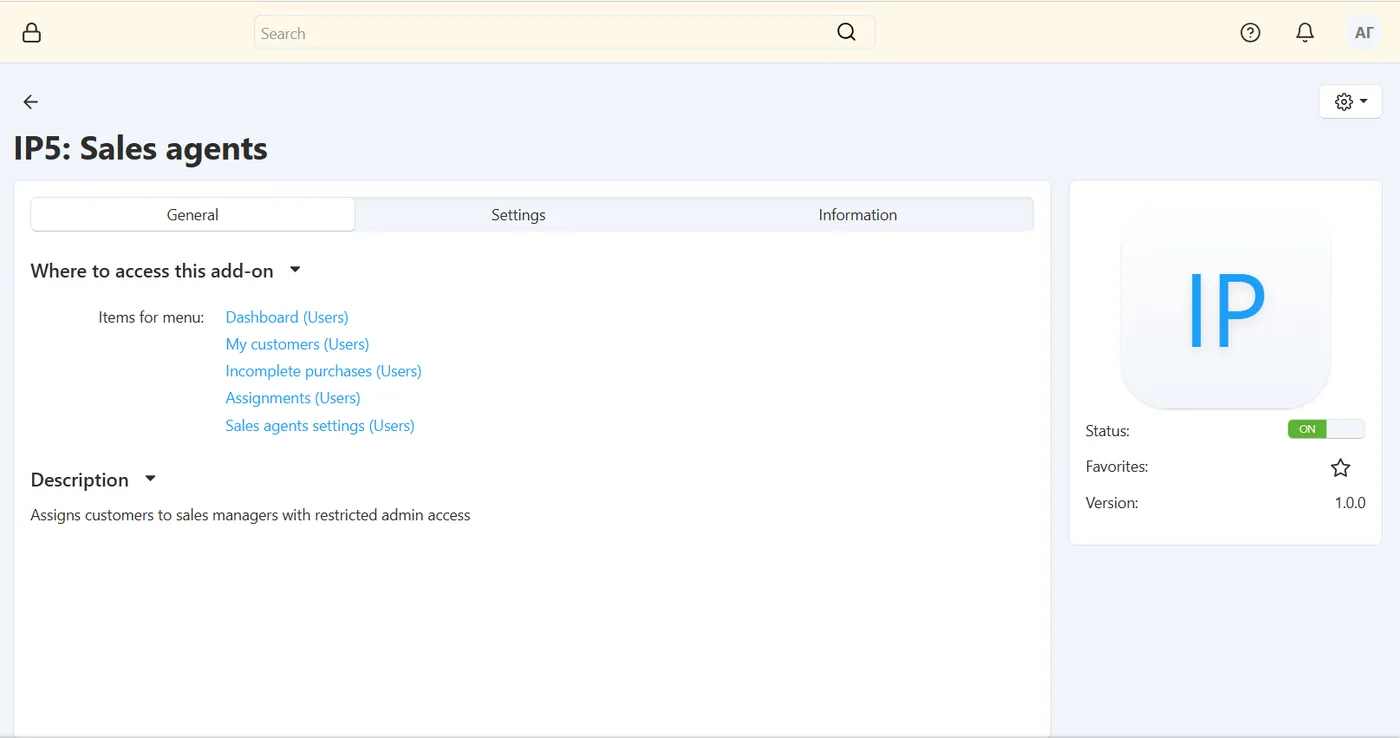Open the Dashboard (Users) link
Viewport: 1400px width, 738px height.
(287, 317)
